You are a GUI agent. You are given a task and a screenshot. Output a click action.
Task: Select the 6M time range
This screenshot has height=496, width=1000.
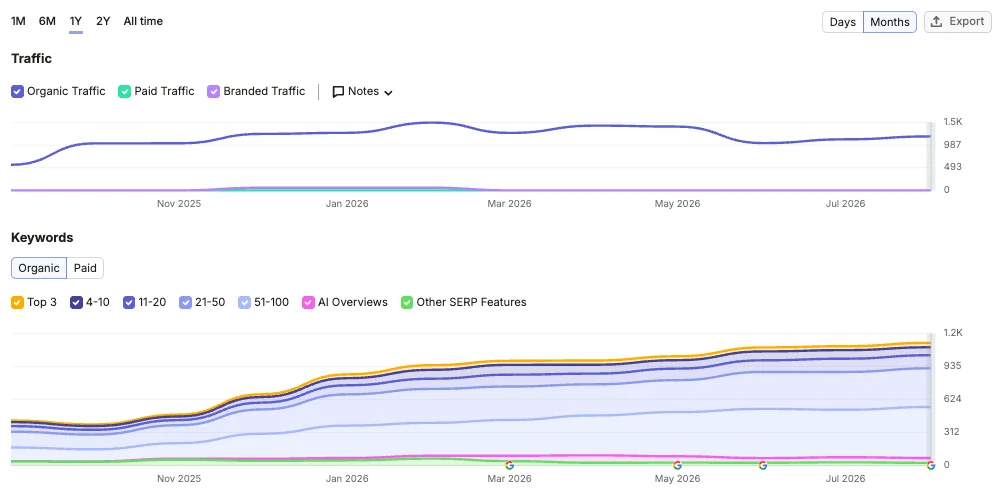[x=47, y=21]
